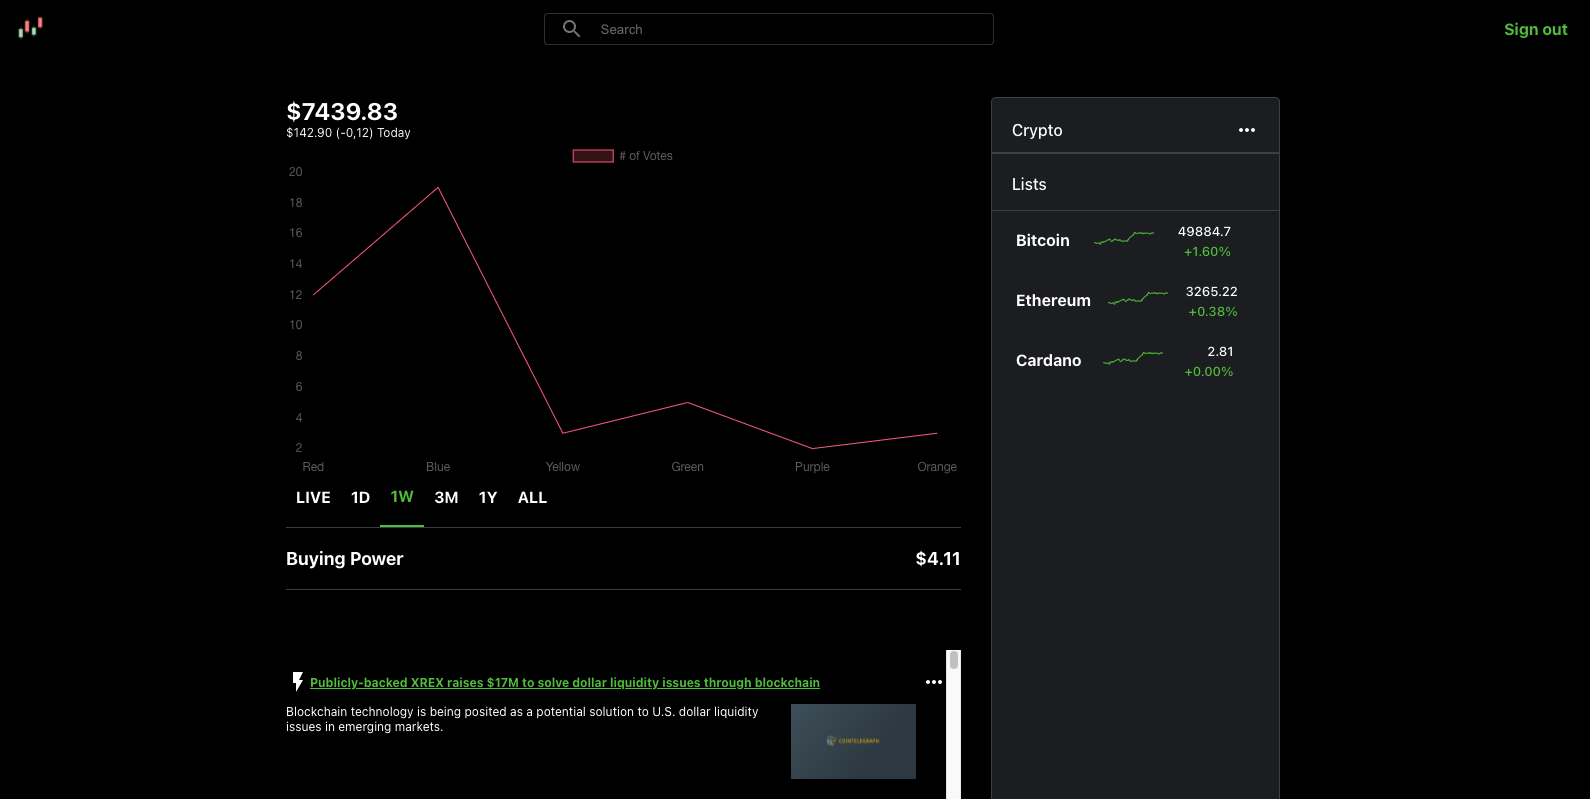The image size is (1590, 799).
Task: Open the Ethereum list entry
Action: (x=1135, y=301)
